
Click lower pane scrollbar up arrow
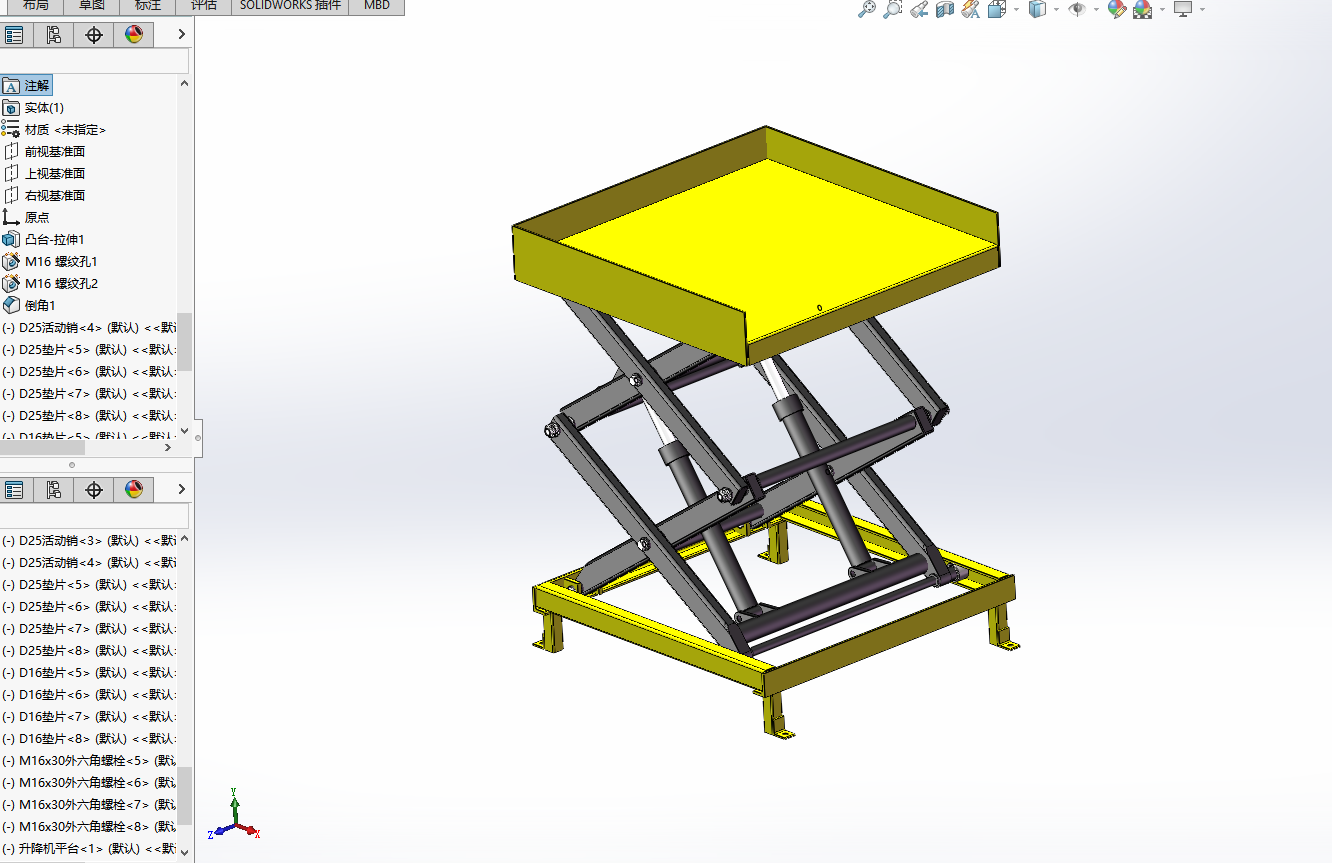[x=184, y=538]
